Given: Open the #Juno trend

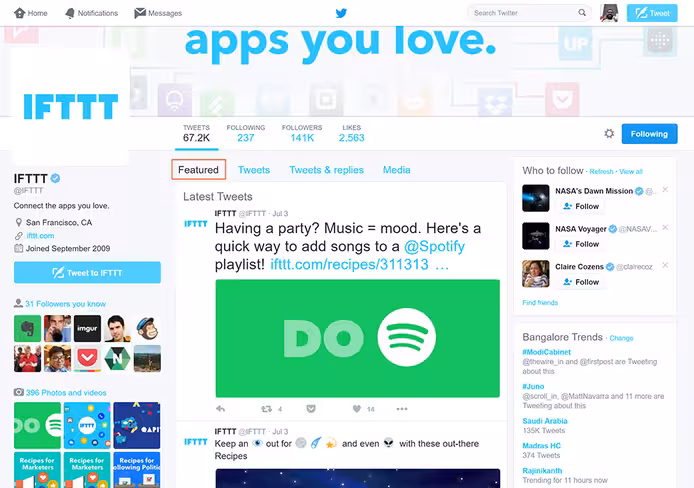Looking at the screenshot, I should tap(533, 386).
